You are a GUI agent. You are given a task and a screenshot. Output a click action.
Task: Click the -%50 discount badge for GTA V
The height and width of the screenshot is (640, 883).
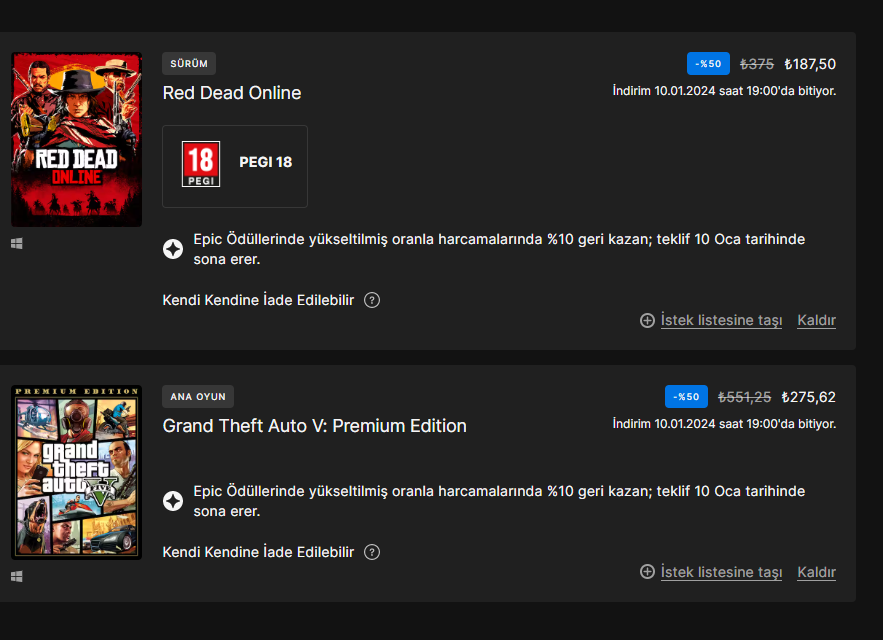click(686, 397)
